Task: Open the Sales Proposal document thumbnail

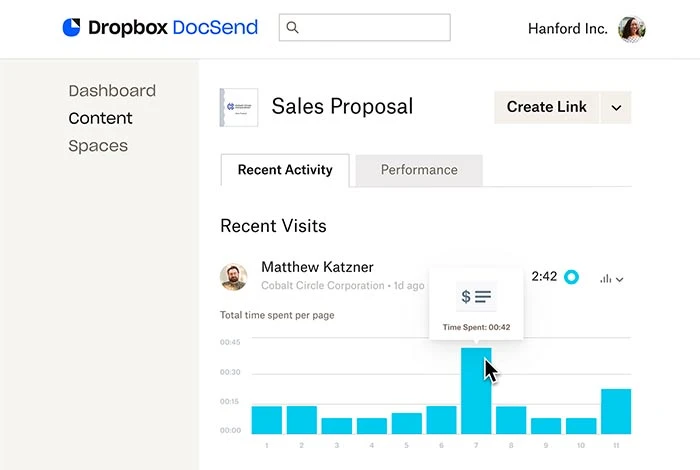Action: 239,108
